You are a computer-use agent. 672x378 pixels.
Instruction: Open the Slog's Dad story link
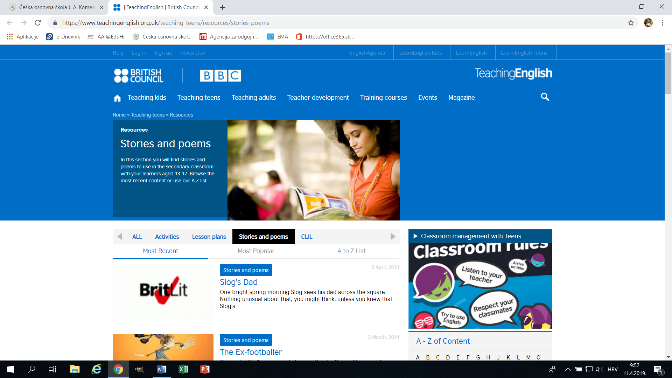coord(238,282)
